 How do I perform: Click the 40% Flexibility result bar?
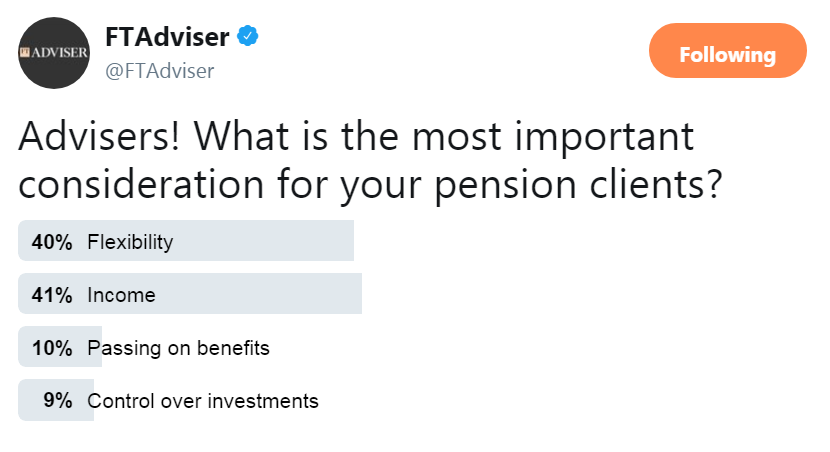pos(186,241)
